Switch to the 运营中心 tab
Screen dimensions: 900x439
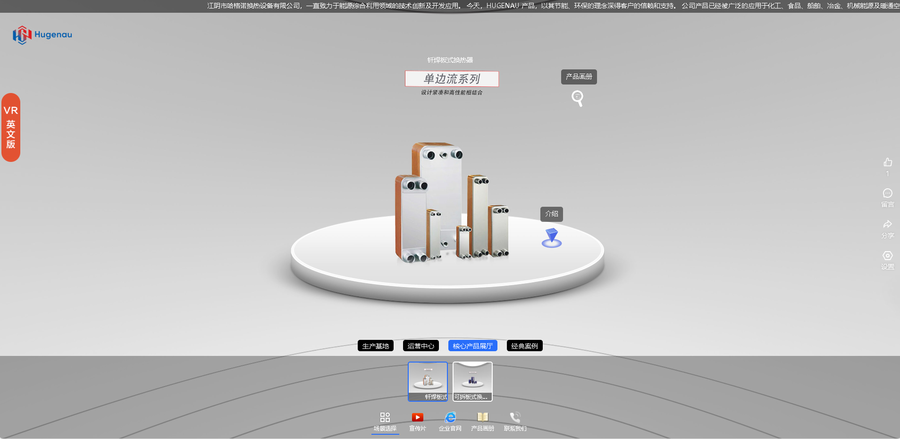pyautogui.click(x=421, y=346)
